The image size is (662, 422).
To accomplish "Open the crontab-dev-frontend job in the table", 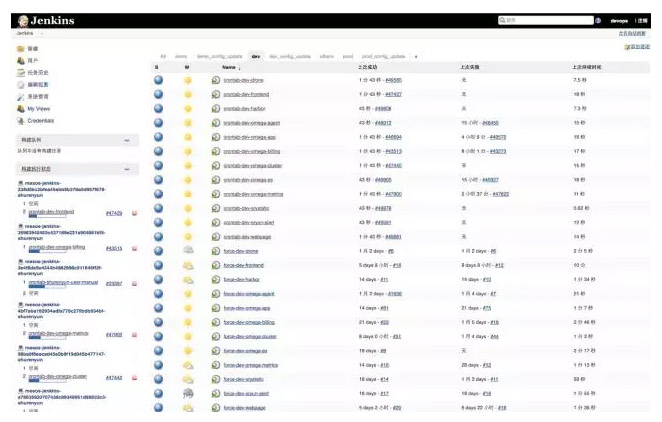I will (x=246, y=95).
